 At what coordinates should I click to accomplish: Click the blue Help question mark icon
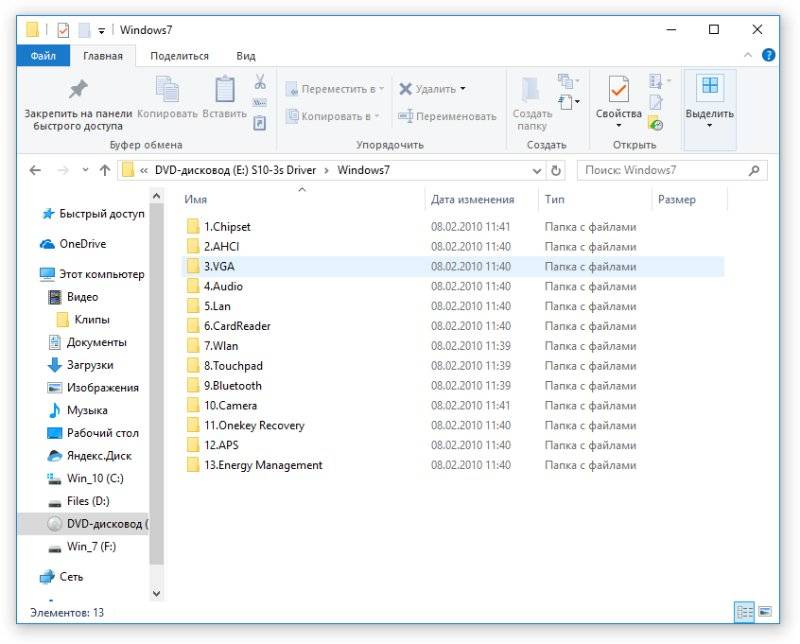(768, 55)
